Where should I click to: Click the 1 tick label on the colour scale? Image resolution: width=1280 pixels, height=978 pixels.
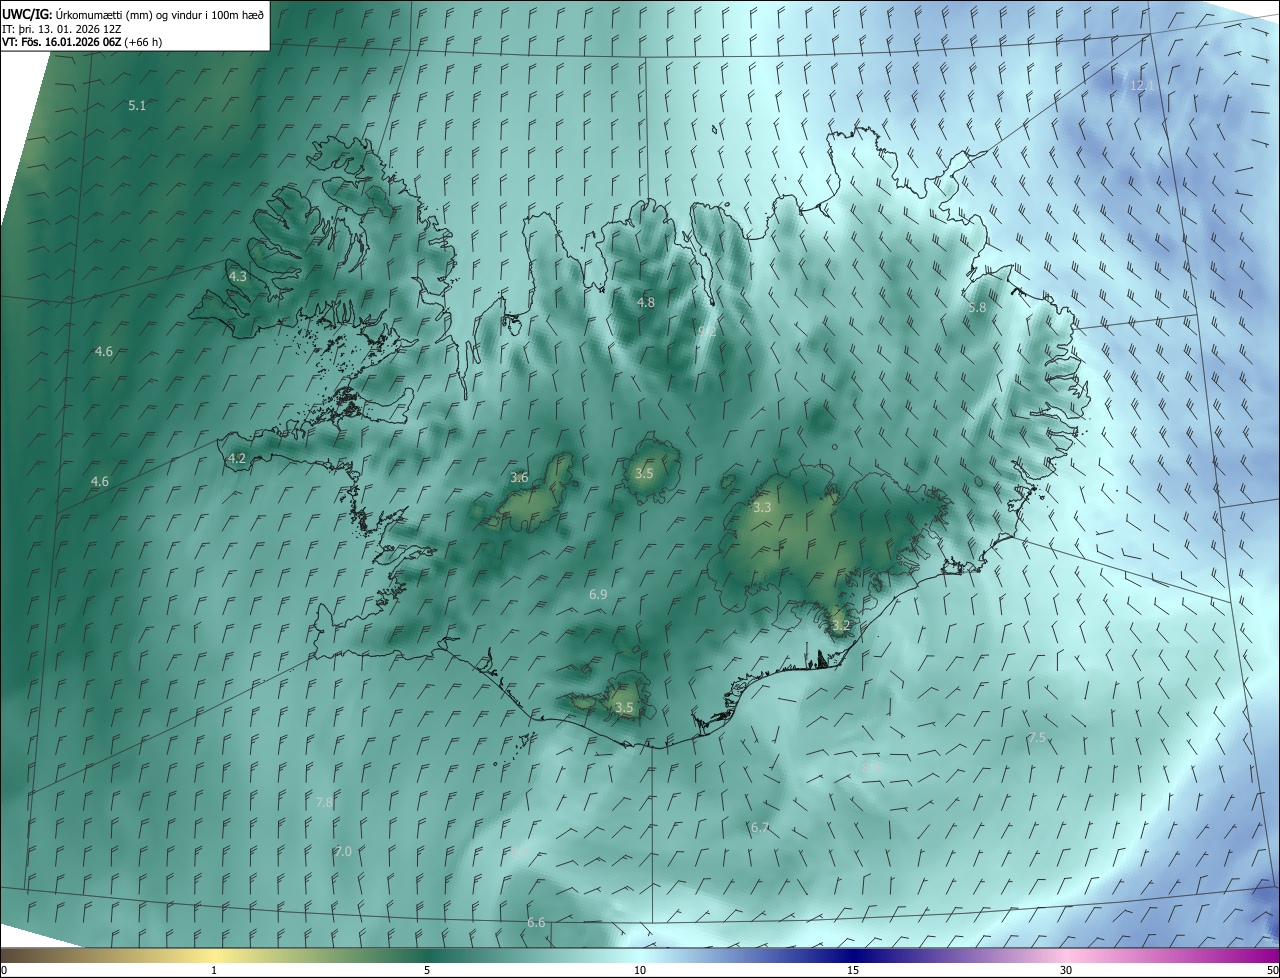click(x=214, y=970)
